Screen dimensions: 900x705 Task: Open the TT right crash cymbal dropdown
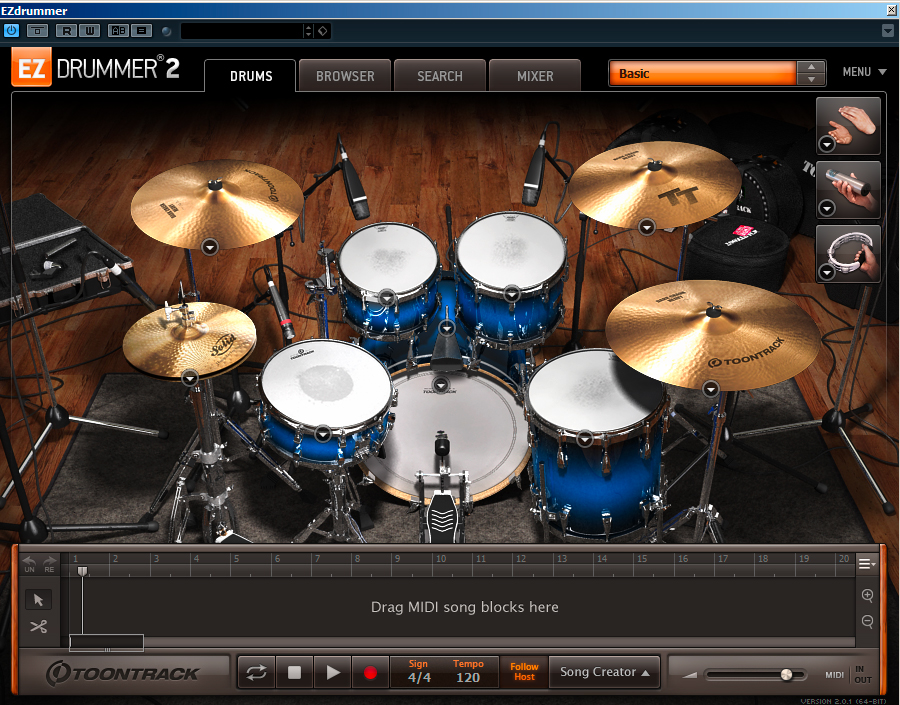click(x=647, y=227)
